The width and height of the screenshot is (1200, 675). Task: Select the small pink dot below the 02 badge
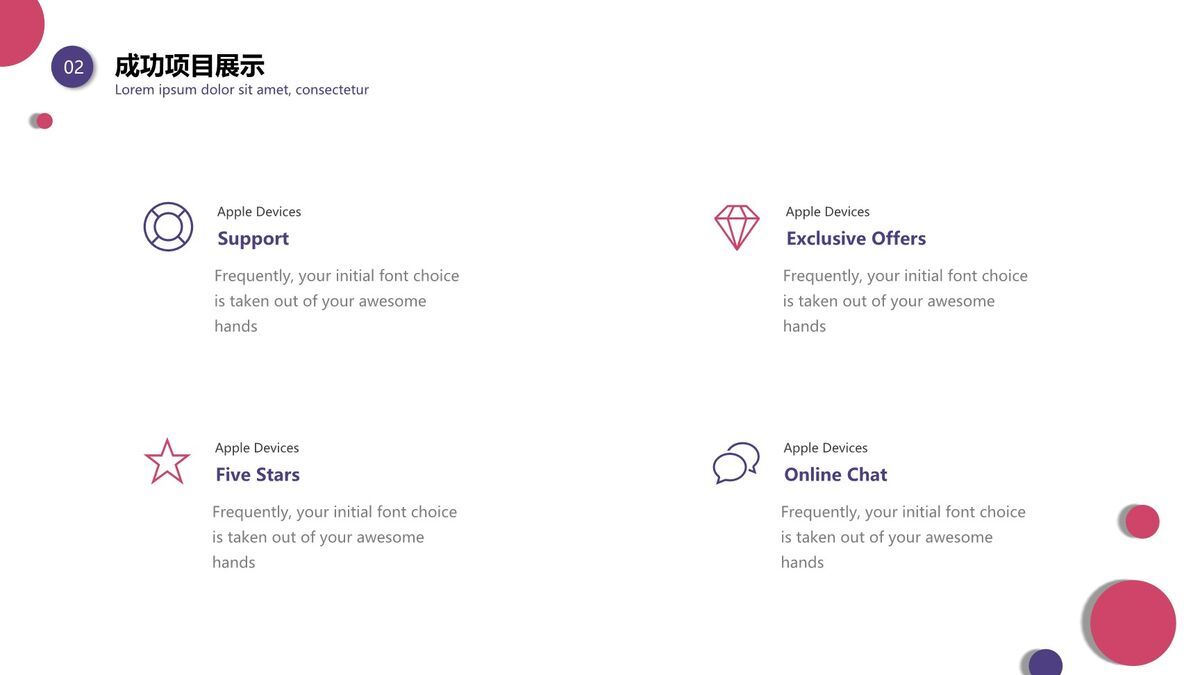tap(44, 121)
